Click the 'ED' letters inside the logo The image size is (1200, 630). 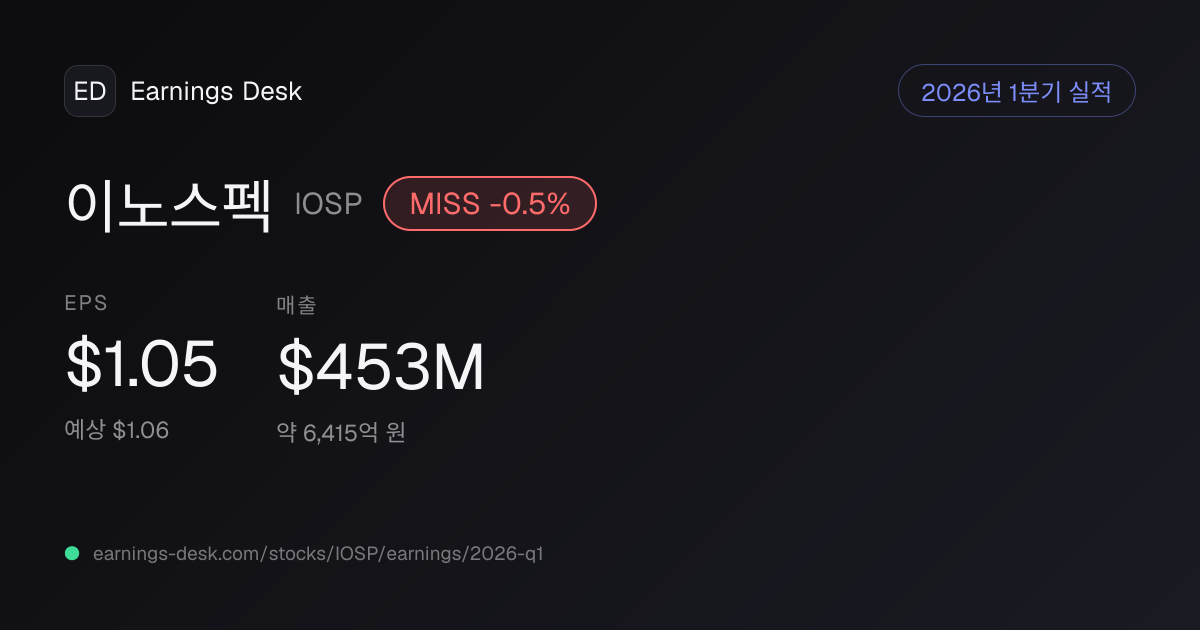point(90,91)
